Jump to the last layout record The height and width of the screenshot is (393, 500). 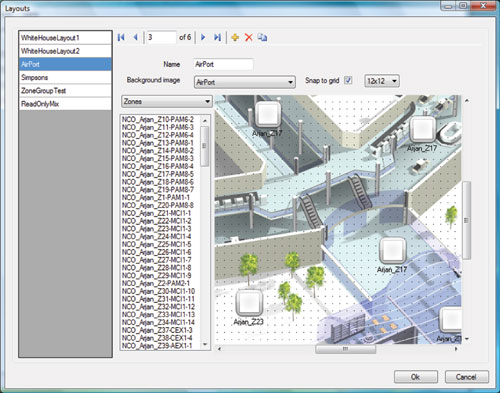click(x=217, y=37)
